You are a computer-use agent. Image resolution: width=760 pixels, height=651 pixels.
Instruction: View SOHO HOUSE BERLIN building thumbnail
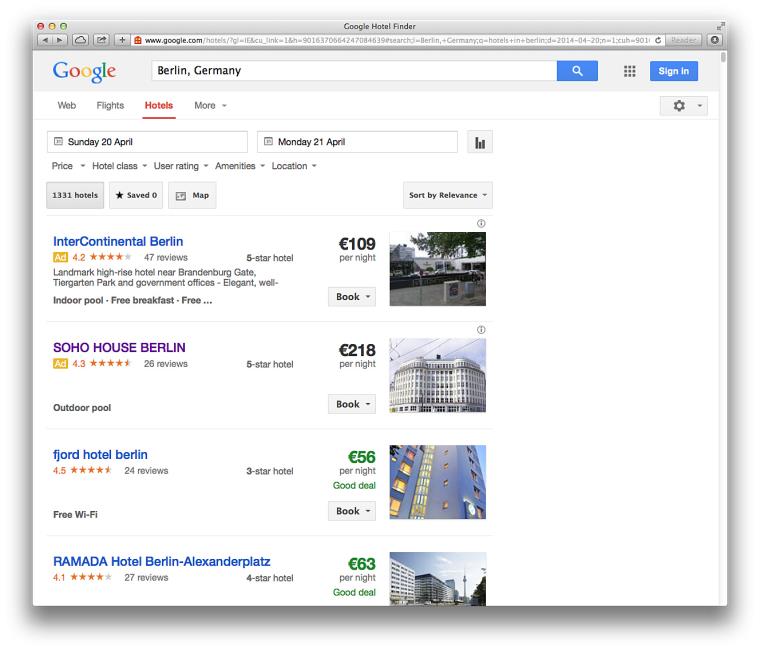438,375
